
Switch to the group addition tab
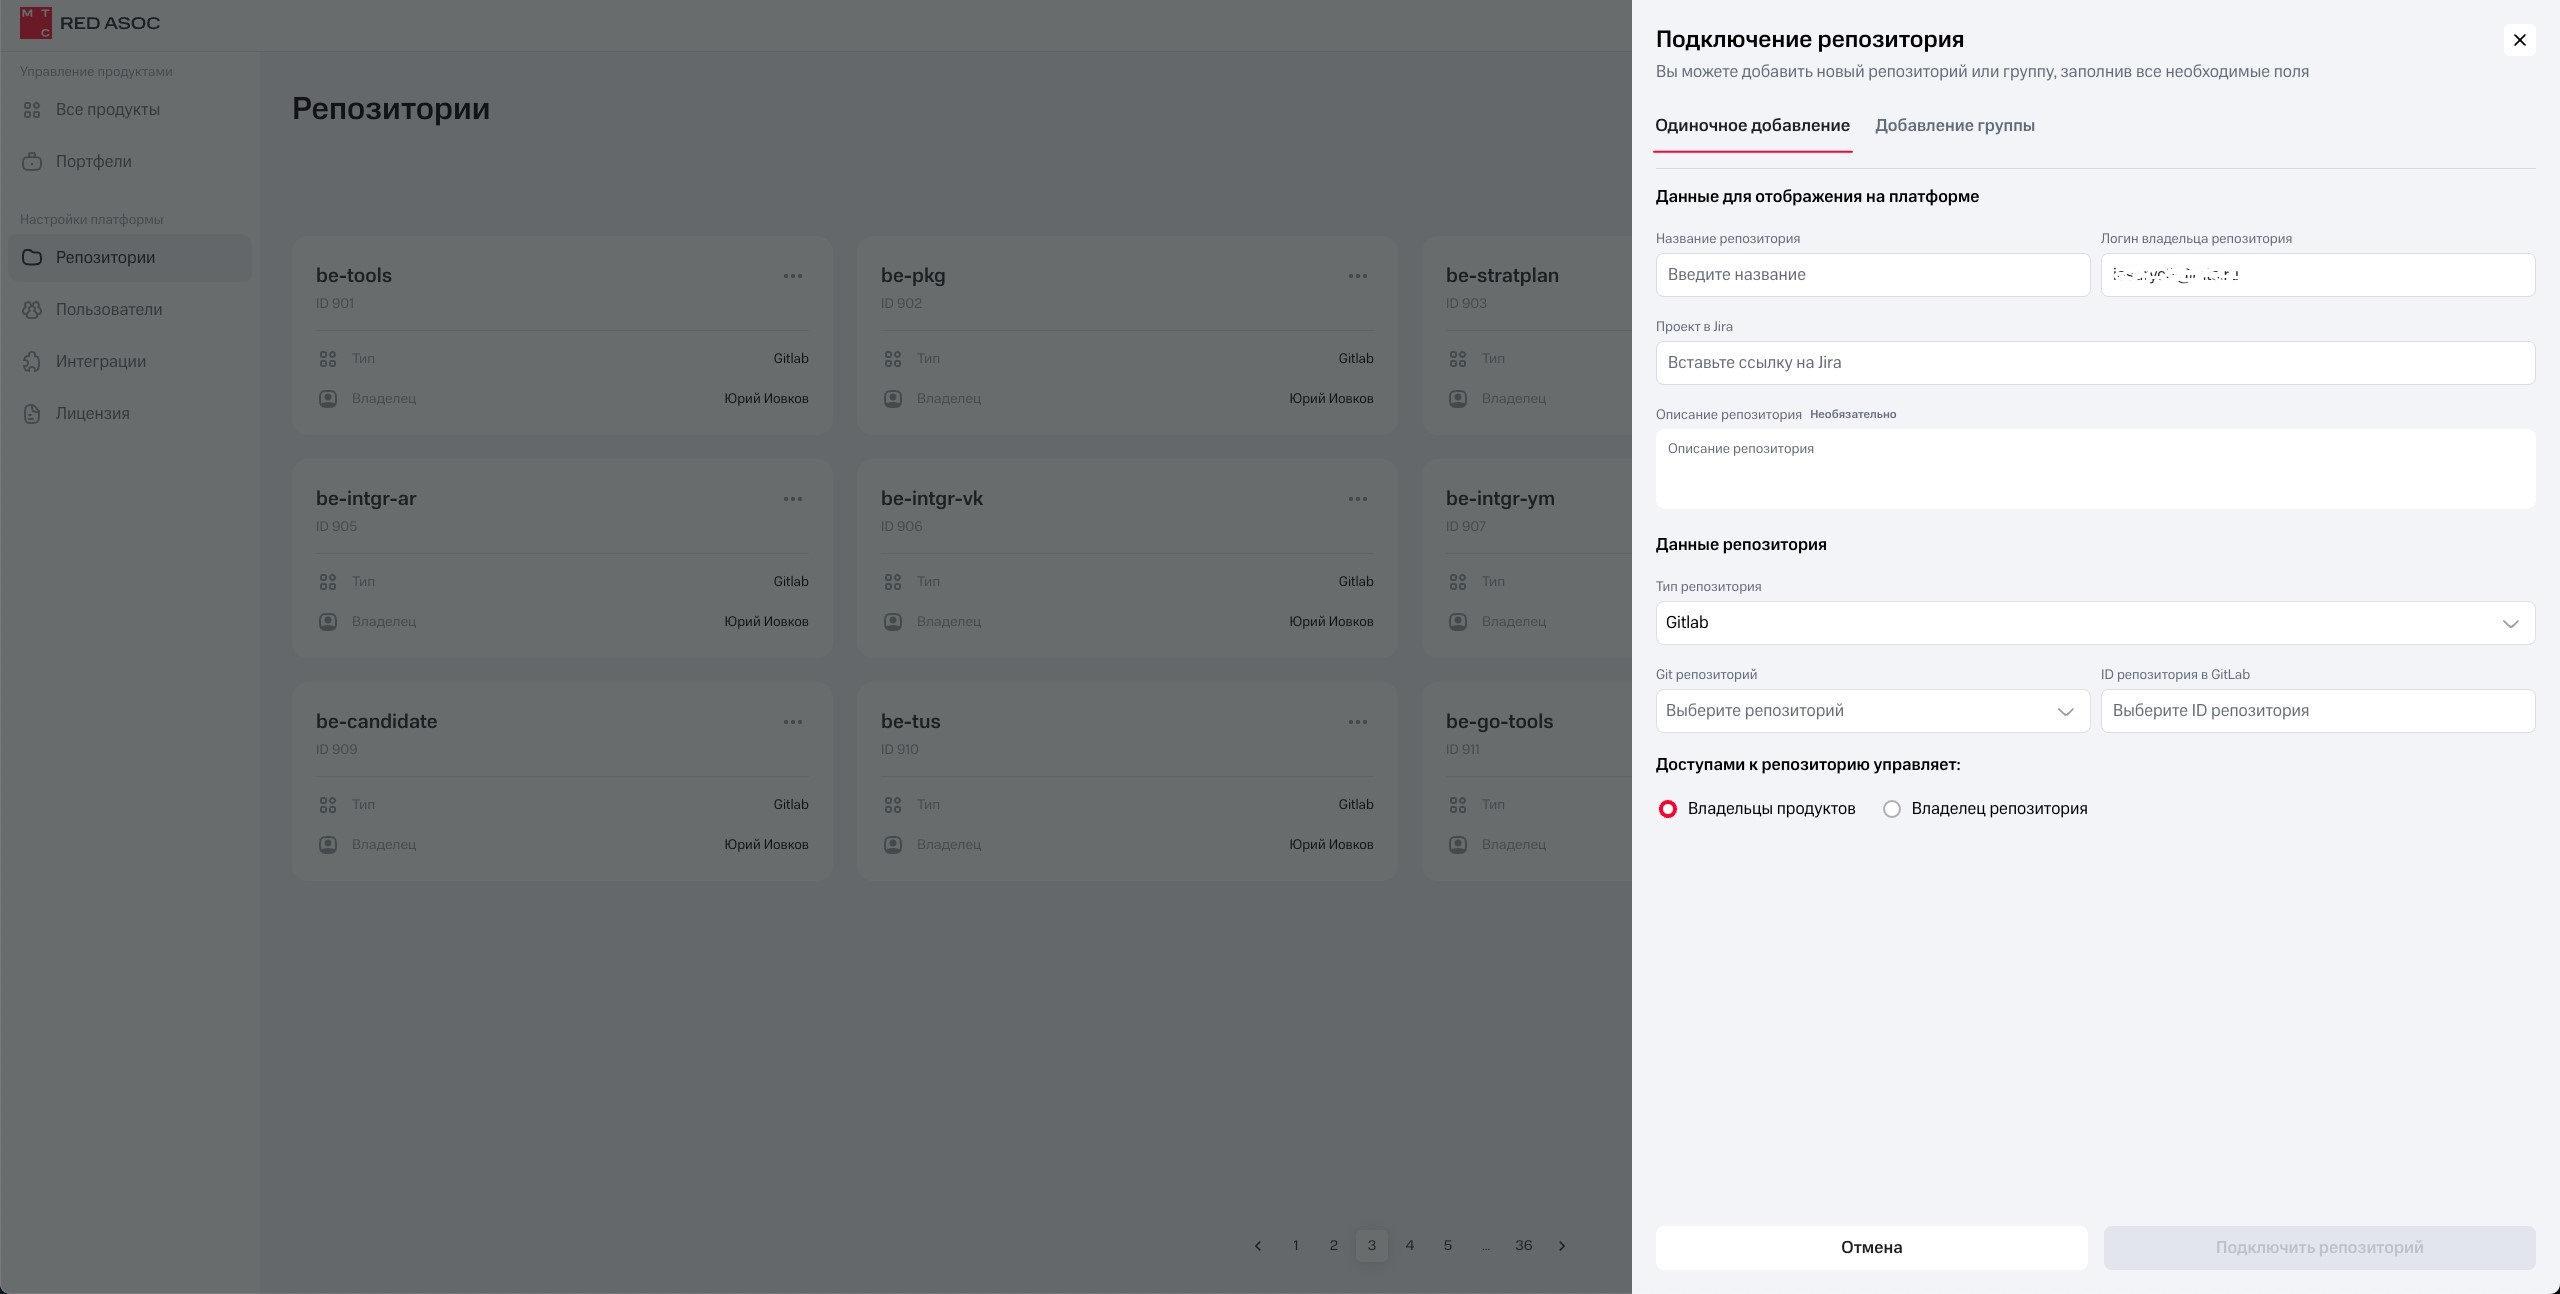[x=1954, y=126]
